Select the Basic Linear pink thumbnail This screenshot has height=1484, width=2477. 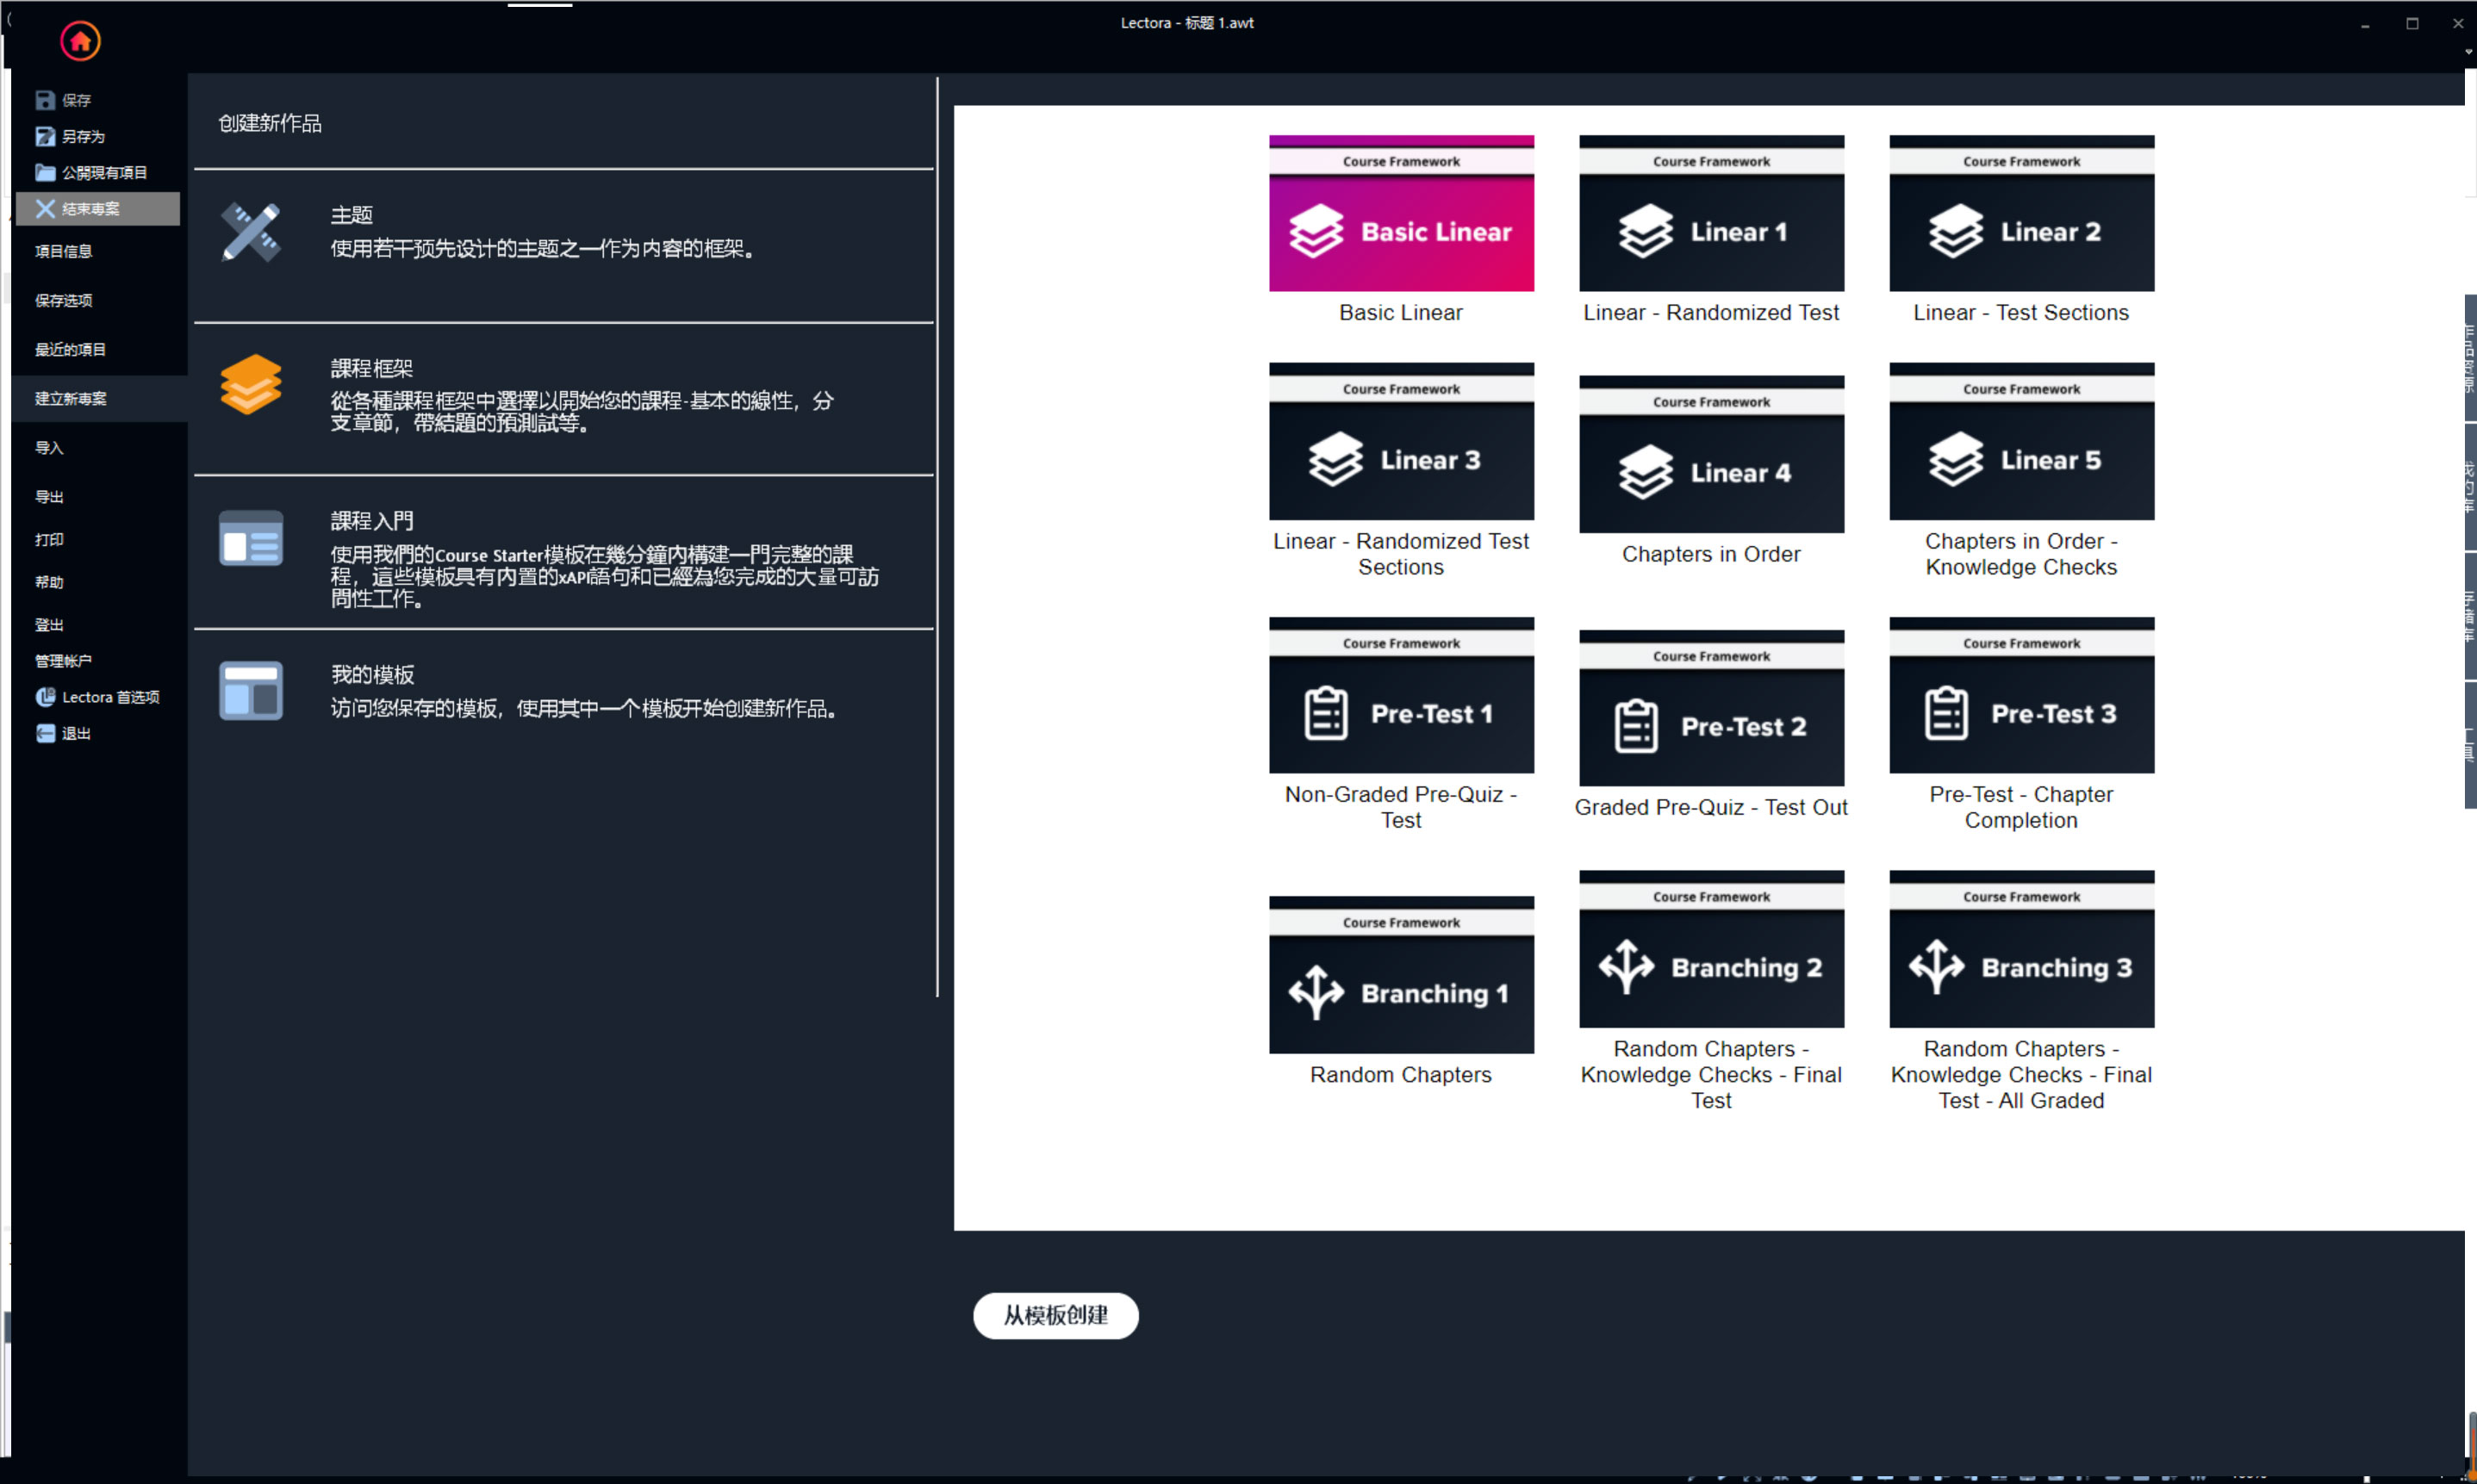click(x=1401, y=213)
